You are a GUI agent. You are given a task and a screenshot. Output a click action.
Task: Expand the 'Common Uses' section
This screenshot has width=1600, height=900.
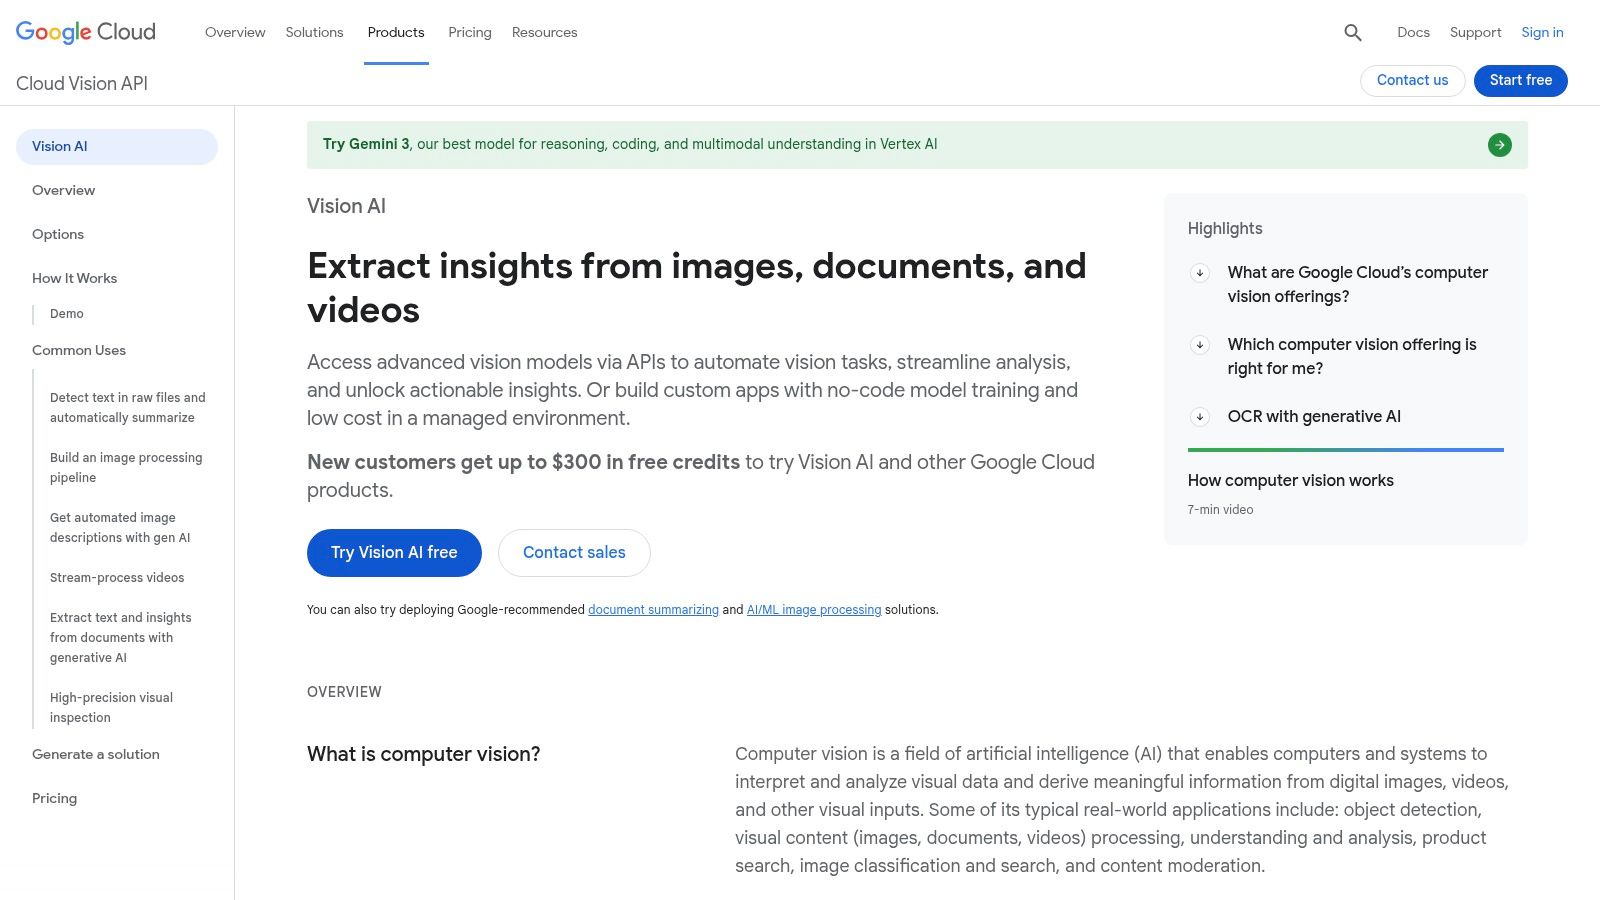[x=78, y=350]
